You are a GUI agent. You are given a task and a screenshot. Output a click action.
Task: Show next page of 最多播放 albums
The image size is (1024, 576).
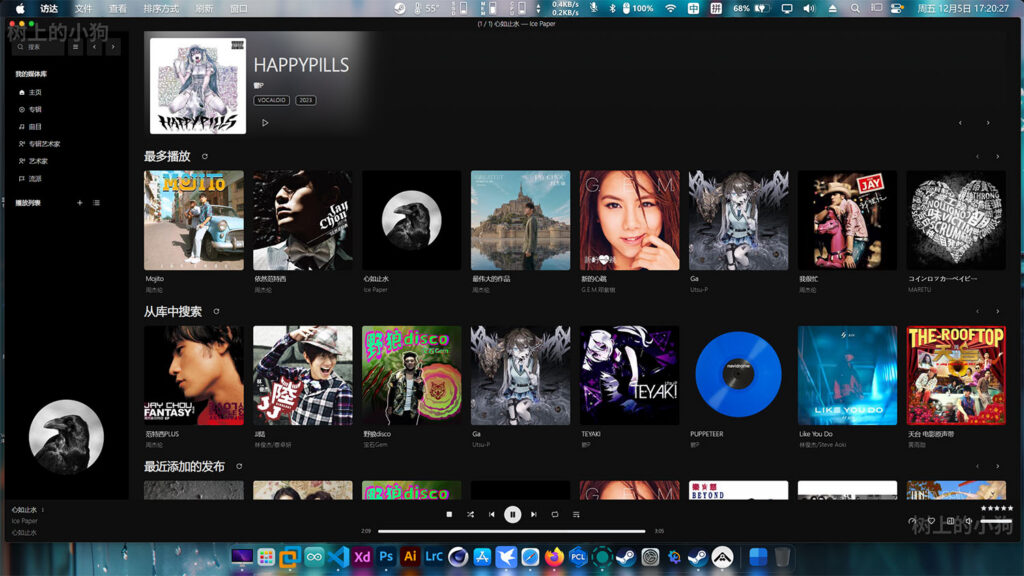[x=997, y=157]
